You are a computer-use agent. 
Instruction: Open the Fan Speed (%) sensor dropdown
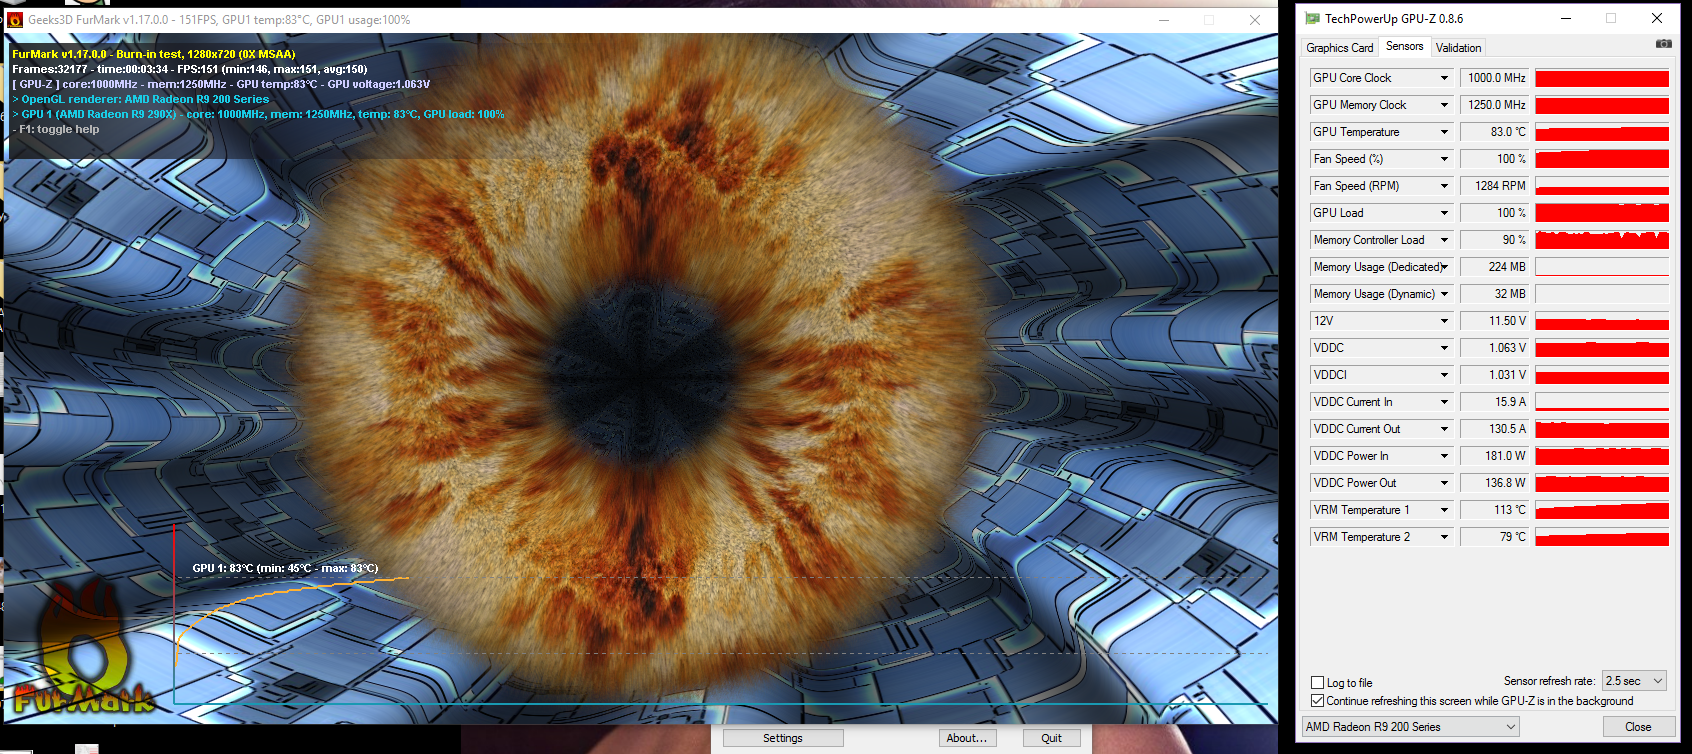pyautogui.click(x=1444, y=159)
